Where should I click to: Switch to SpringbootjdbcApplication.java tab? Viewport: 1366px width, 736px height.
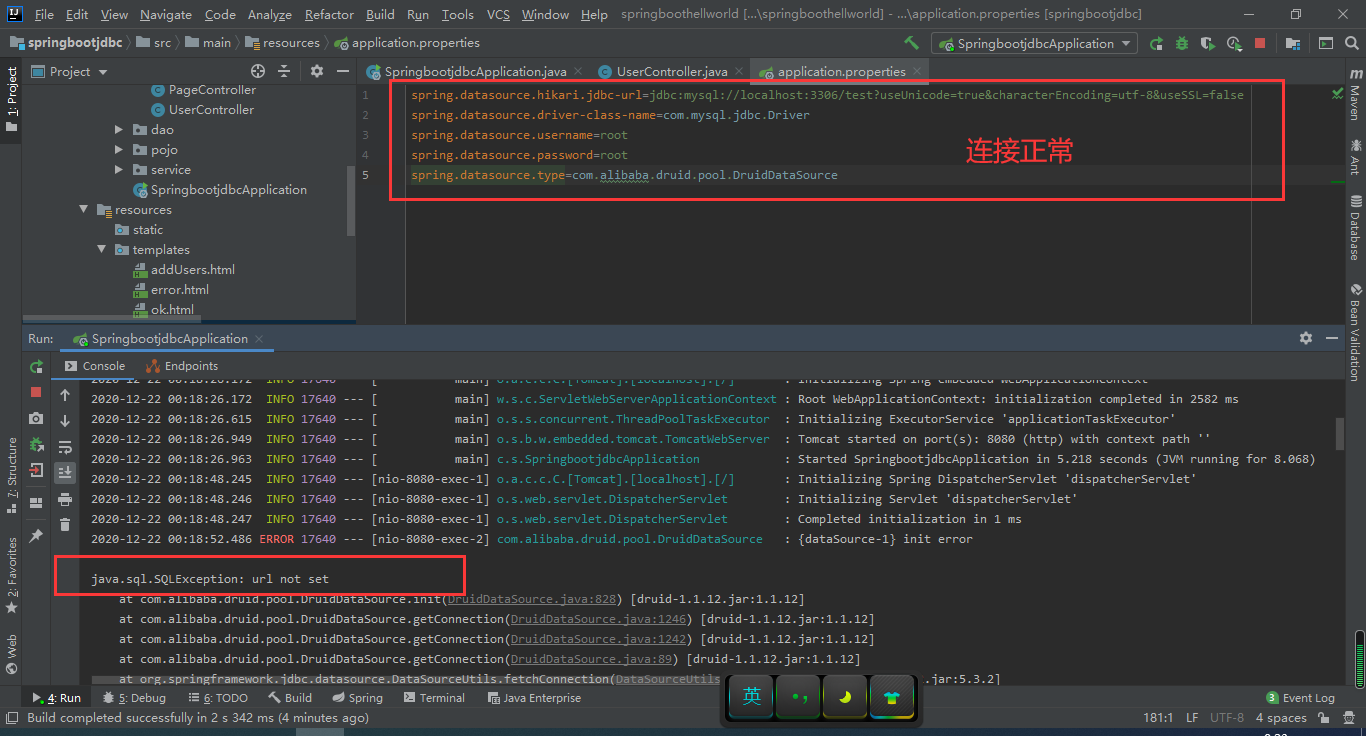click(x=475, y=71)
